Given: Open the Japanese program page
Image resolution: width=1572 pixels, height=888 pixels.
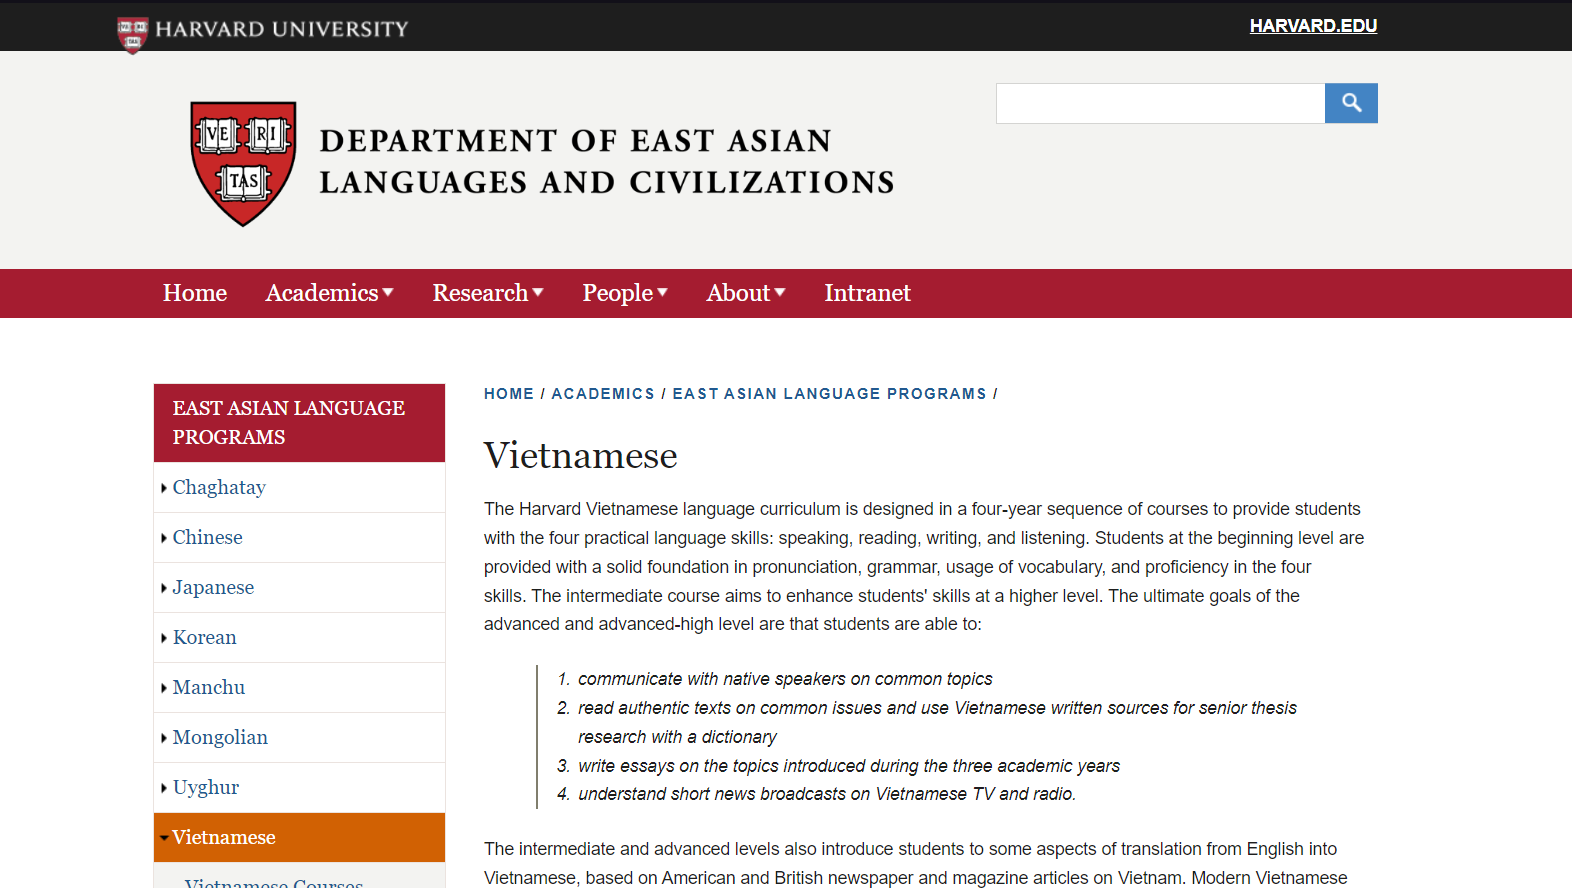Looking at the screenshot, I should (x=213, y=587).
